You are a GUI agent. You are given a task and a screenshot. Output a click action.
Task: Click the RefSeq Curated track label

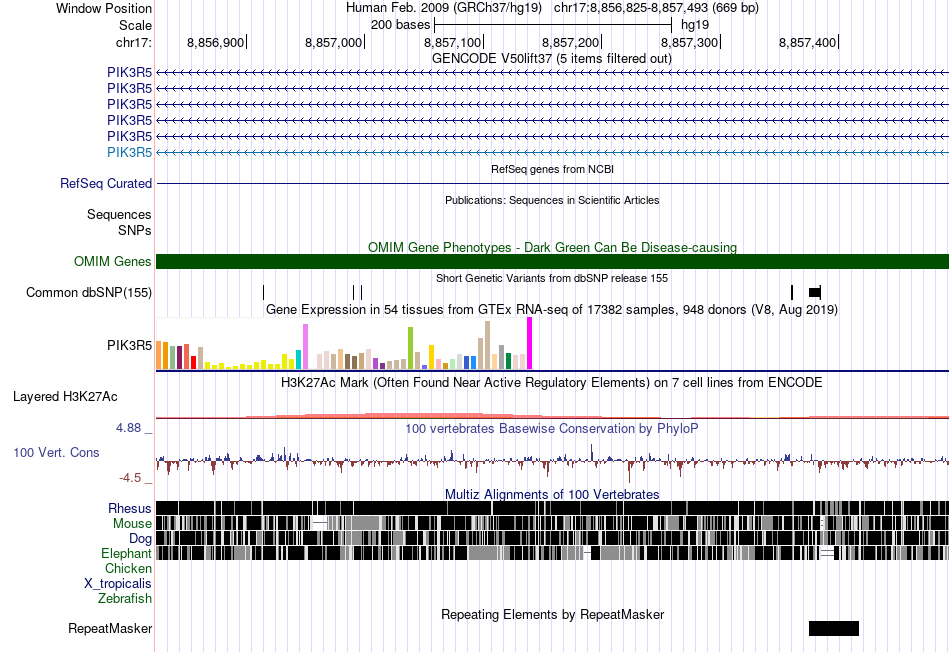[106, 184]
